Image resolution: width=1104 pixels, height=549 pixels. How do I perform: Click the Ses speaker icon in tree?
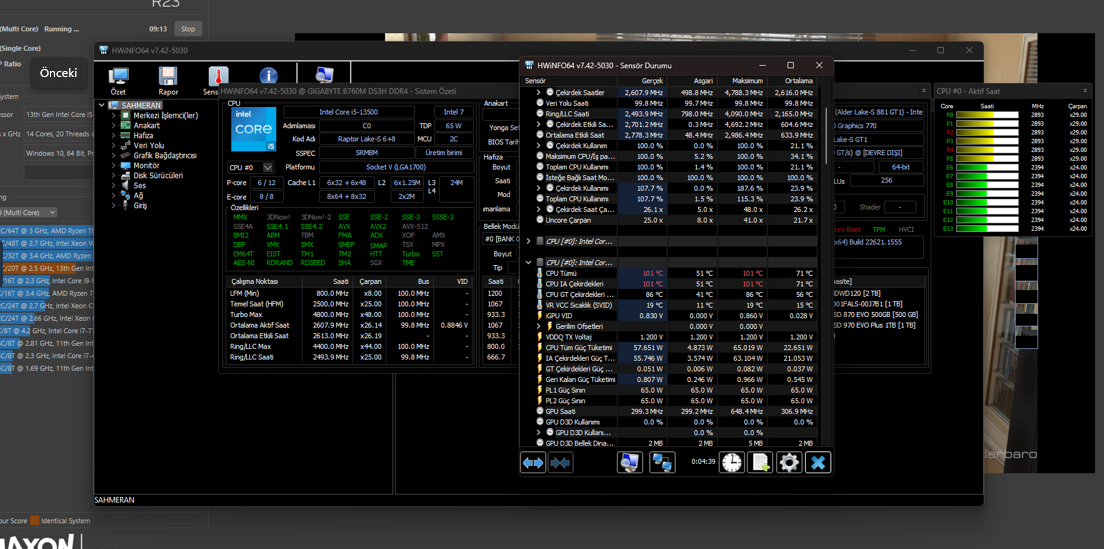coord(127,185)
